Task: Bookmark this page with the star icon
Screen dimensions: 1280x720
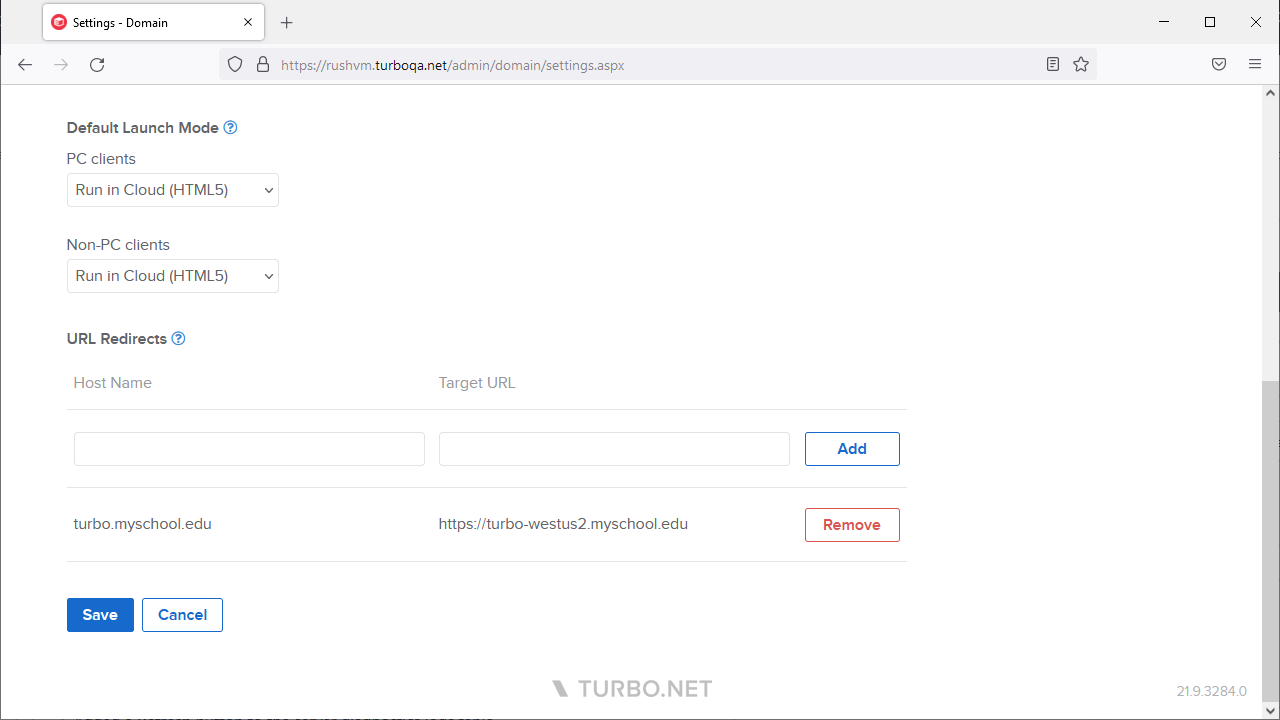Action: point(1080,64)
